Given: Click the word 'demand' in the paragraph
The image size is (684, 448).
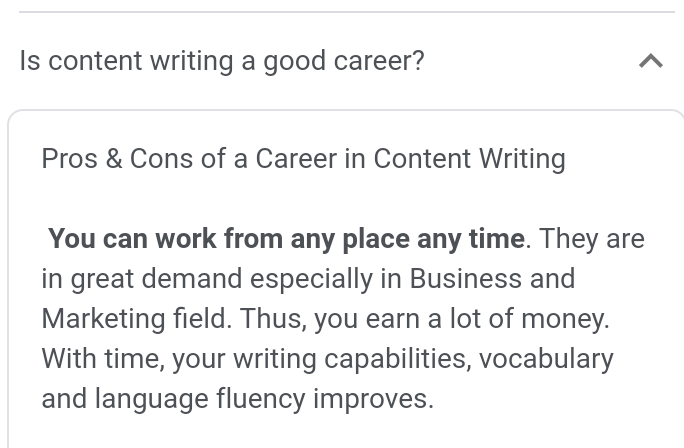Looking at the screenshot, I should tap(192, 278).
